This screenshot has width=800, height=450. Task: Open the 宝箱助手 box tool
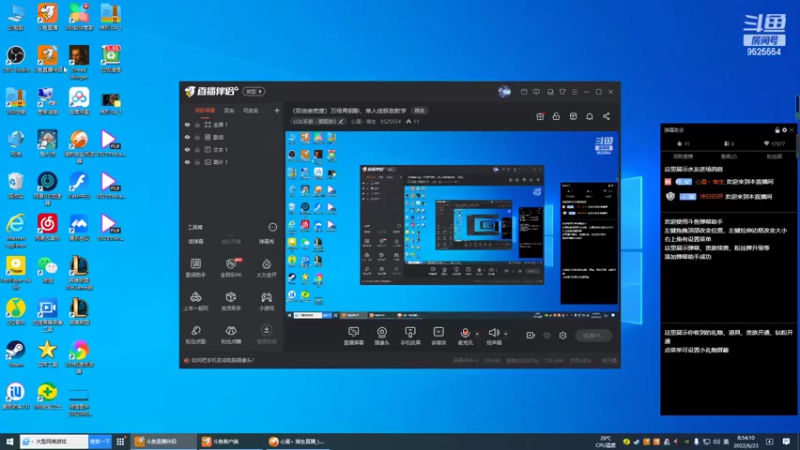[x=231, y=301]
